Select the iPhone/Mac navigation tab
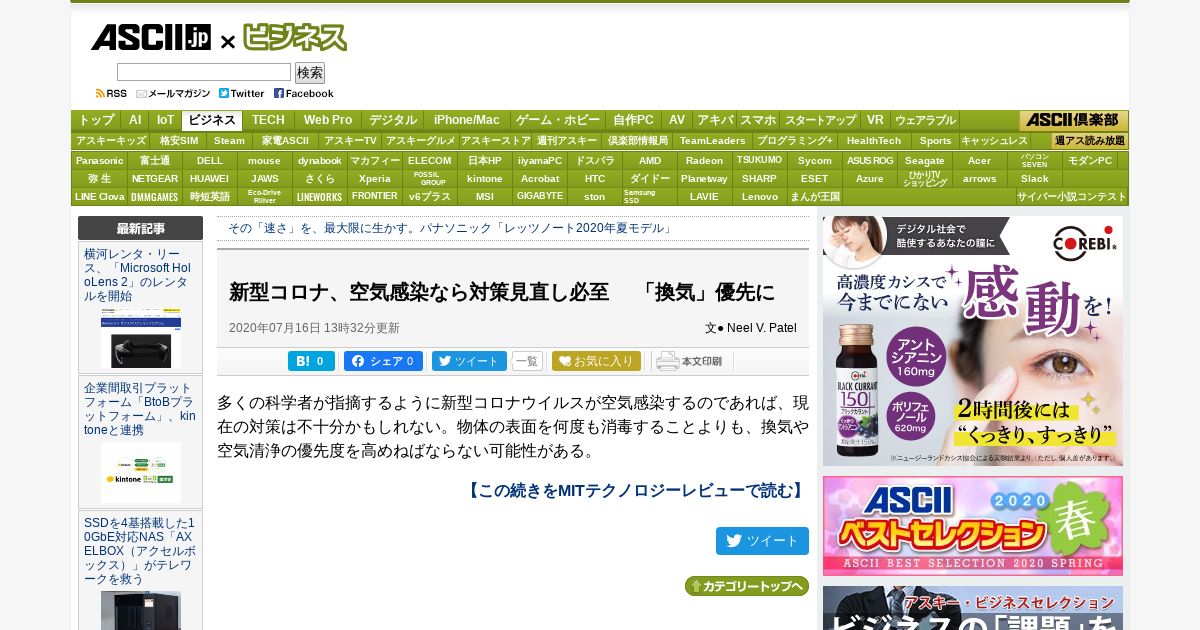The height and width of the screenshot is (630, 1200). [466, 120]
